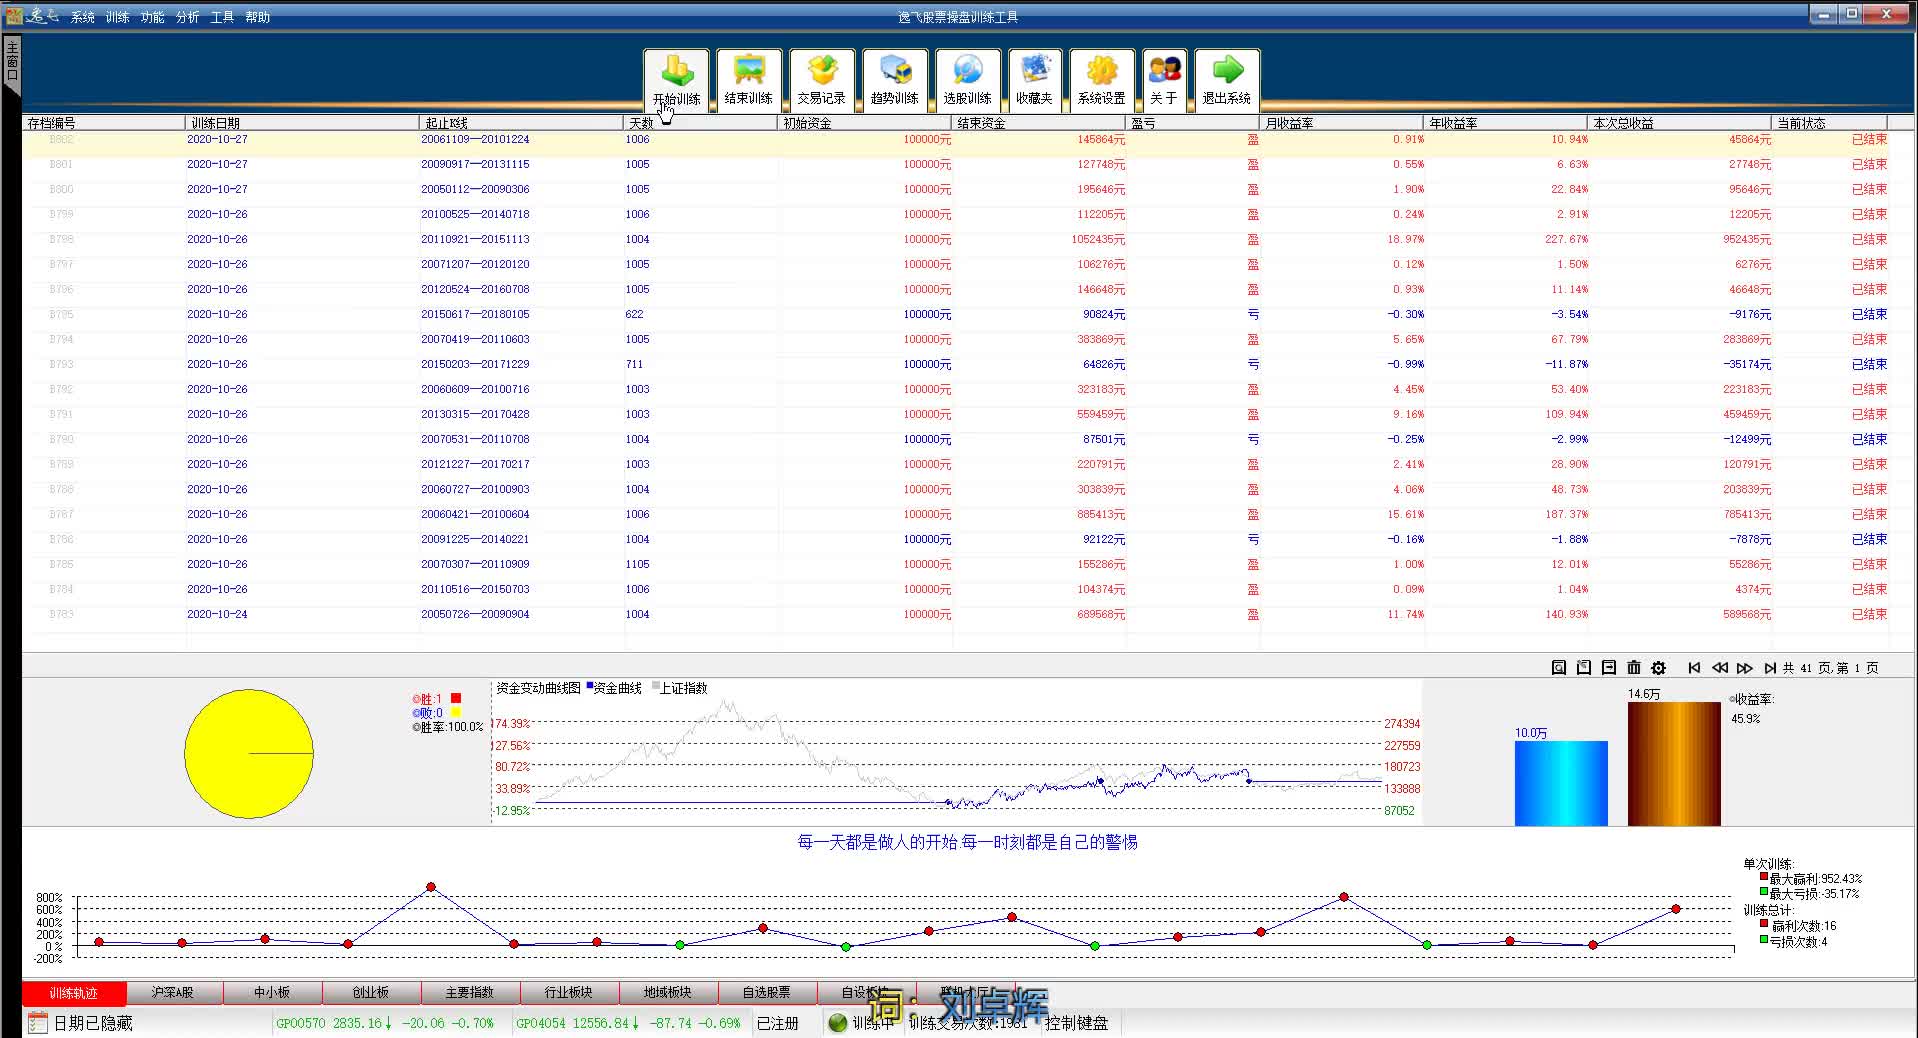The image size is (1918, 1038).
Task: Click the trash delete-record icon
Action: [1634, 667]
